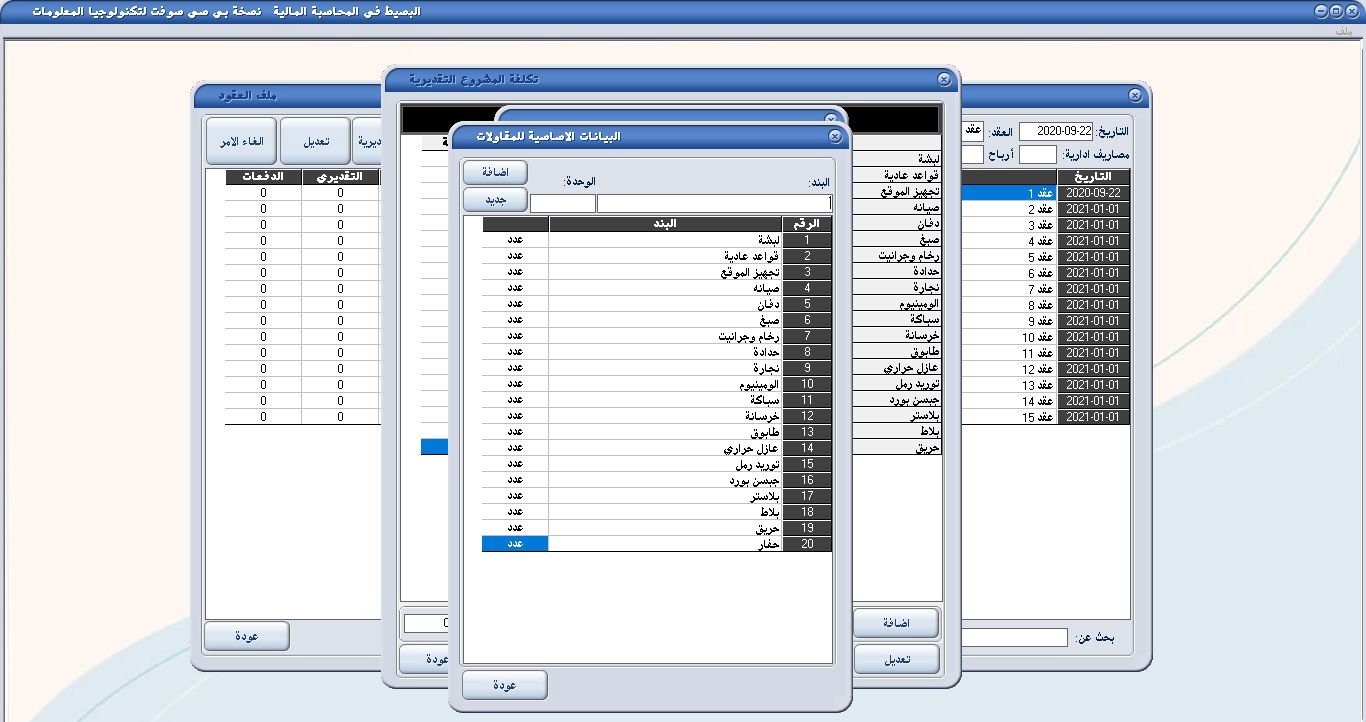Screen dimensions: 1366x722
Task: Close the البيانات الاساسية للمقاولات dialog
Action: coord(834,137)
